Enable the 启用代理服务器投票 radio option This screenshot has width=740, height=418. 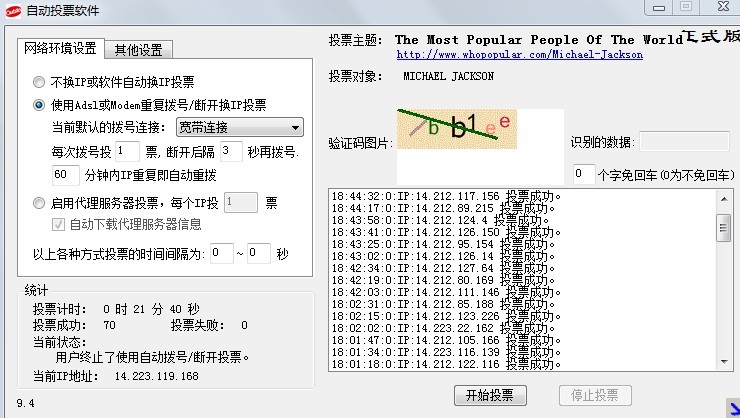tap(39, 203)
